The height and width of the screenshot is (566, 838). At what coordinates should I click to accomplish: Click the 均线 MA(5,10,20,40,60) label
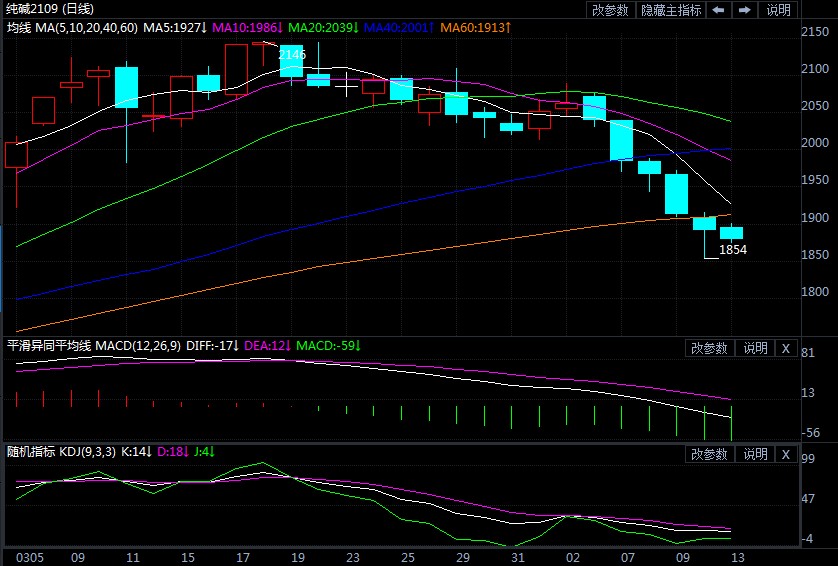[72, 27]
